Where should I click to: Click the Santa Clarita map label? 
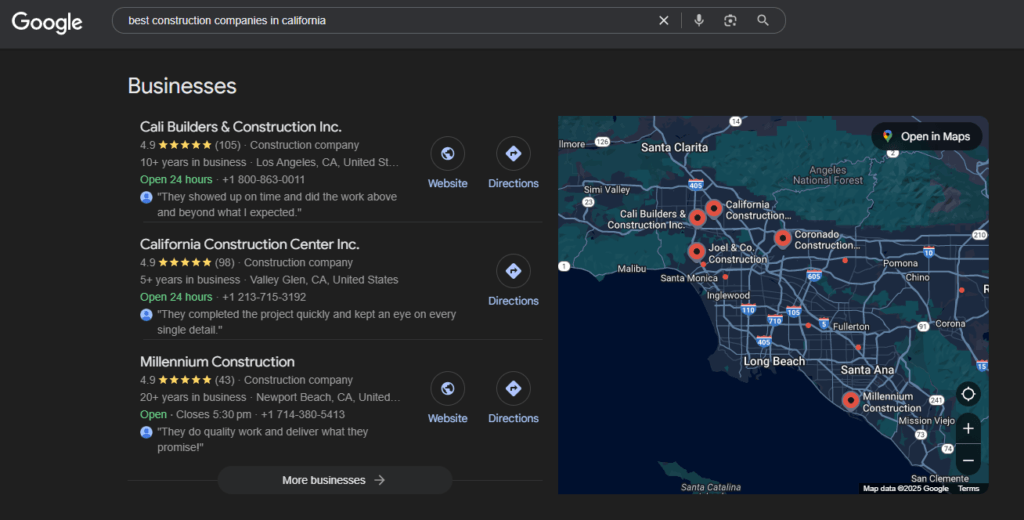point(674,148)
